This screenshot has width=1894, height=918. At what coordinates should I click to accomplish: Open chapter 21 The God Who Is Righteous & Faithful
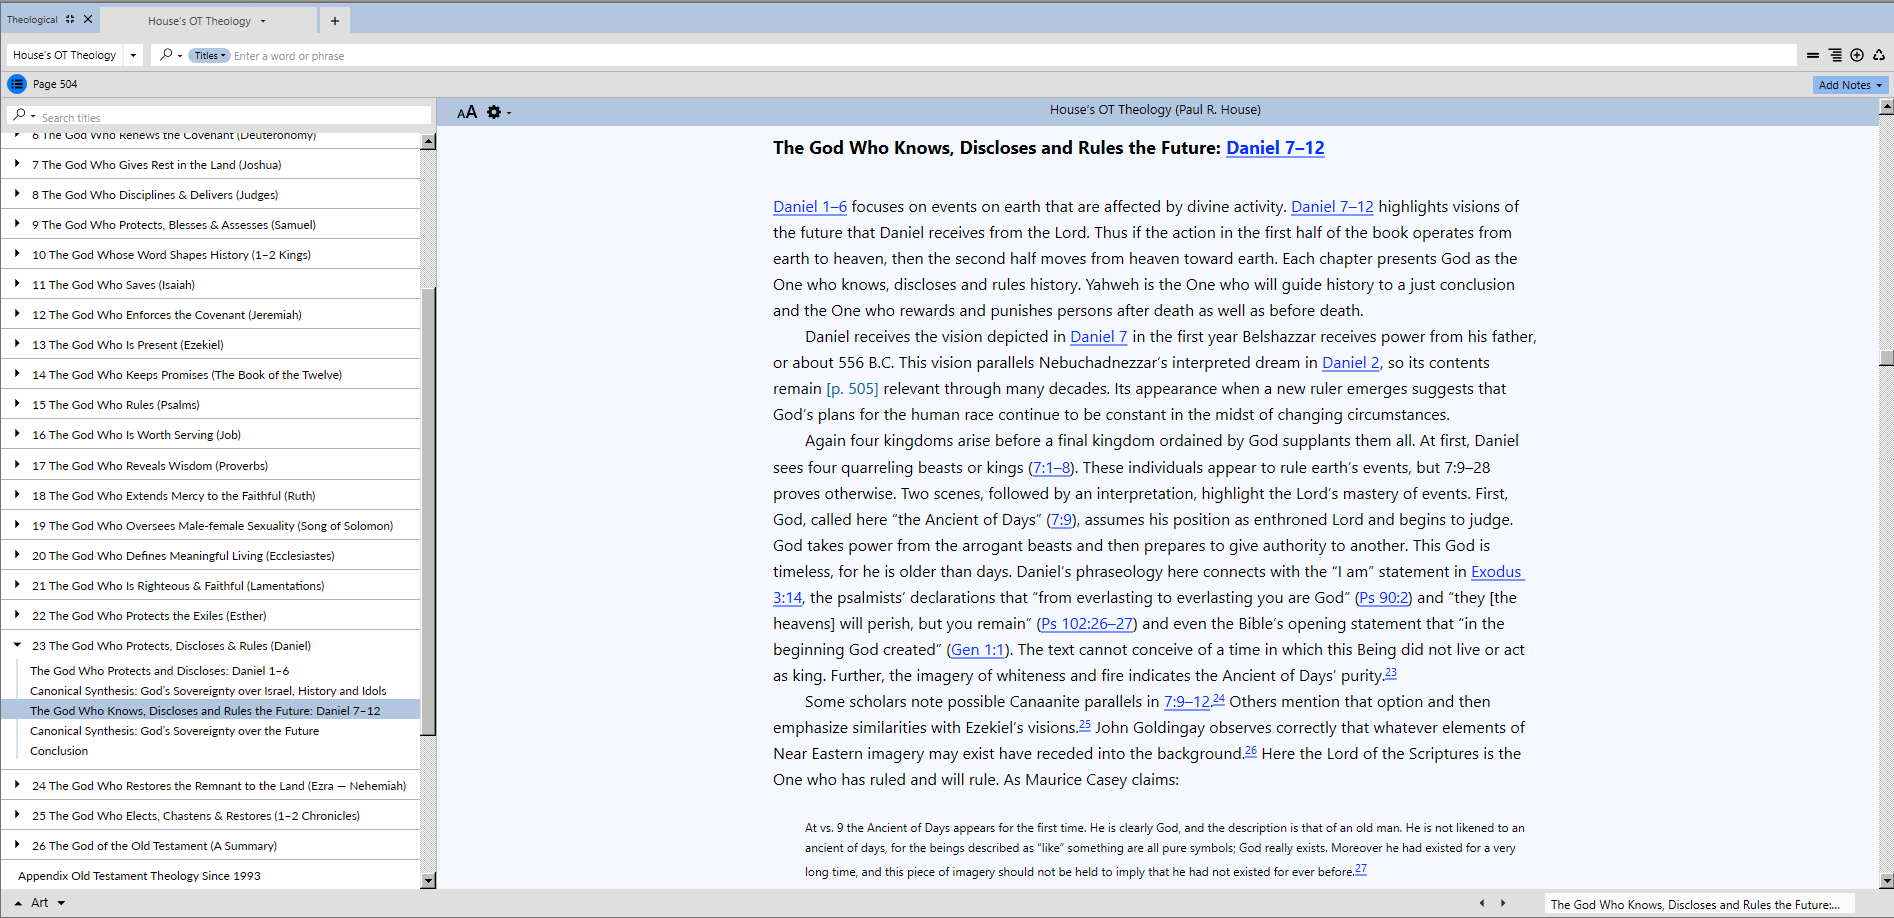178,586
